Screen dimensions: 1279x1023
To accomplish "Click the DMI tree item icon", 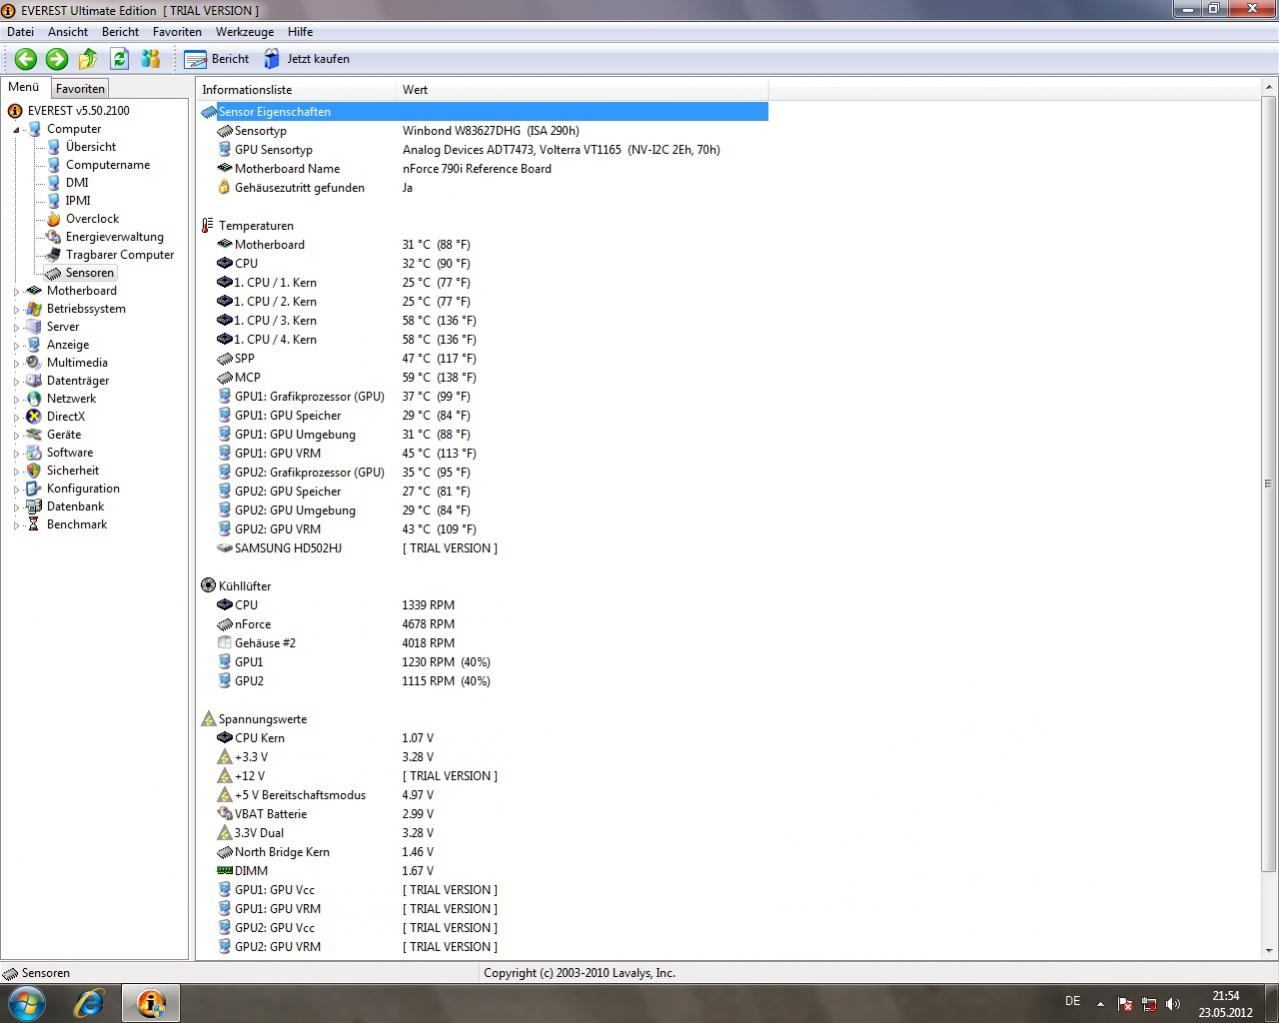I will (53, 183).
